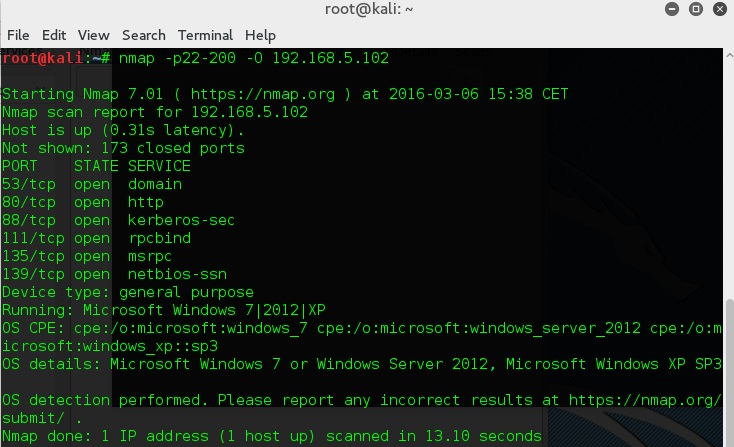Open the Search menu
Screen dimensions: 734x447
pyautogui.click(x=143, y=35)
